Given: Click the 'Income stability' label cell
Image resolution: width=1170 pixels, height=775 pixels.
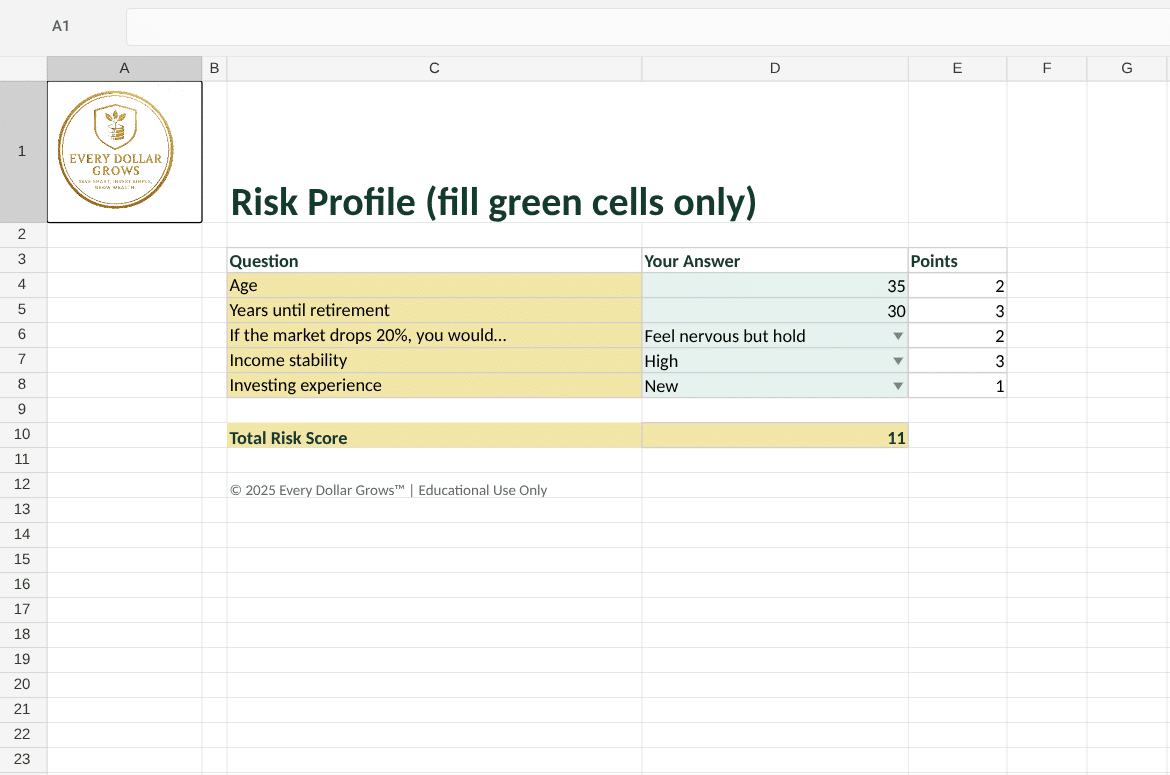Looking at the screenshot, I should [x=434, y=360].
